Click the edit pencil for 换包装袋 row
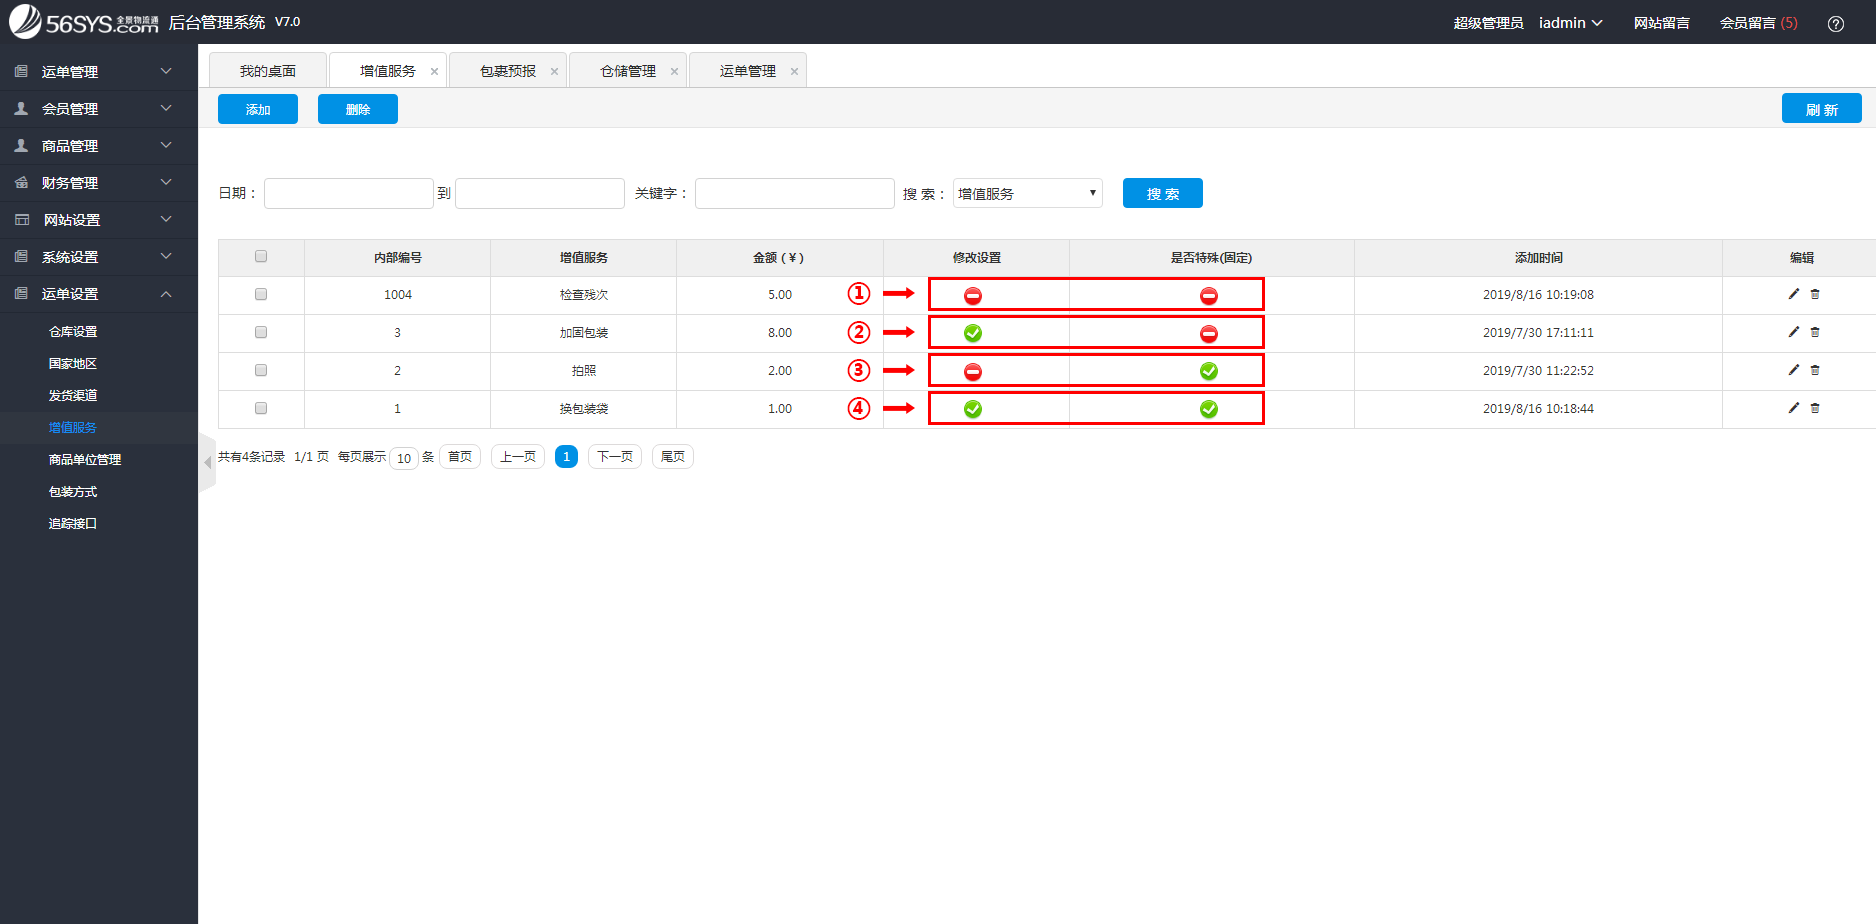Screen dimensions: 1876x924 coord(1793,408)
